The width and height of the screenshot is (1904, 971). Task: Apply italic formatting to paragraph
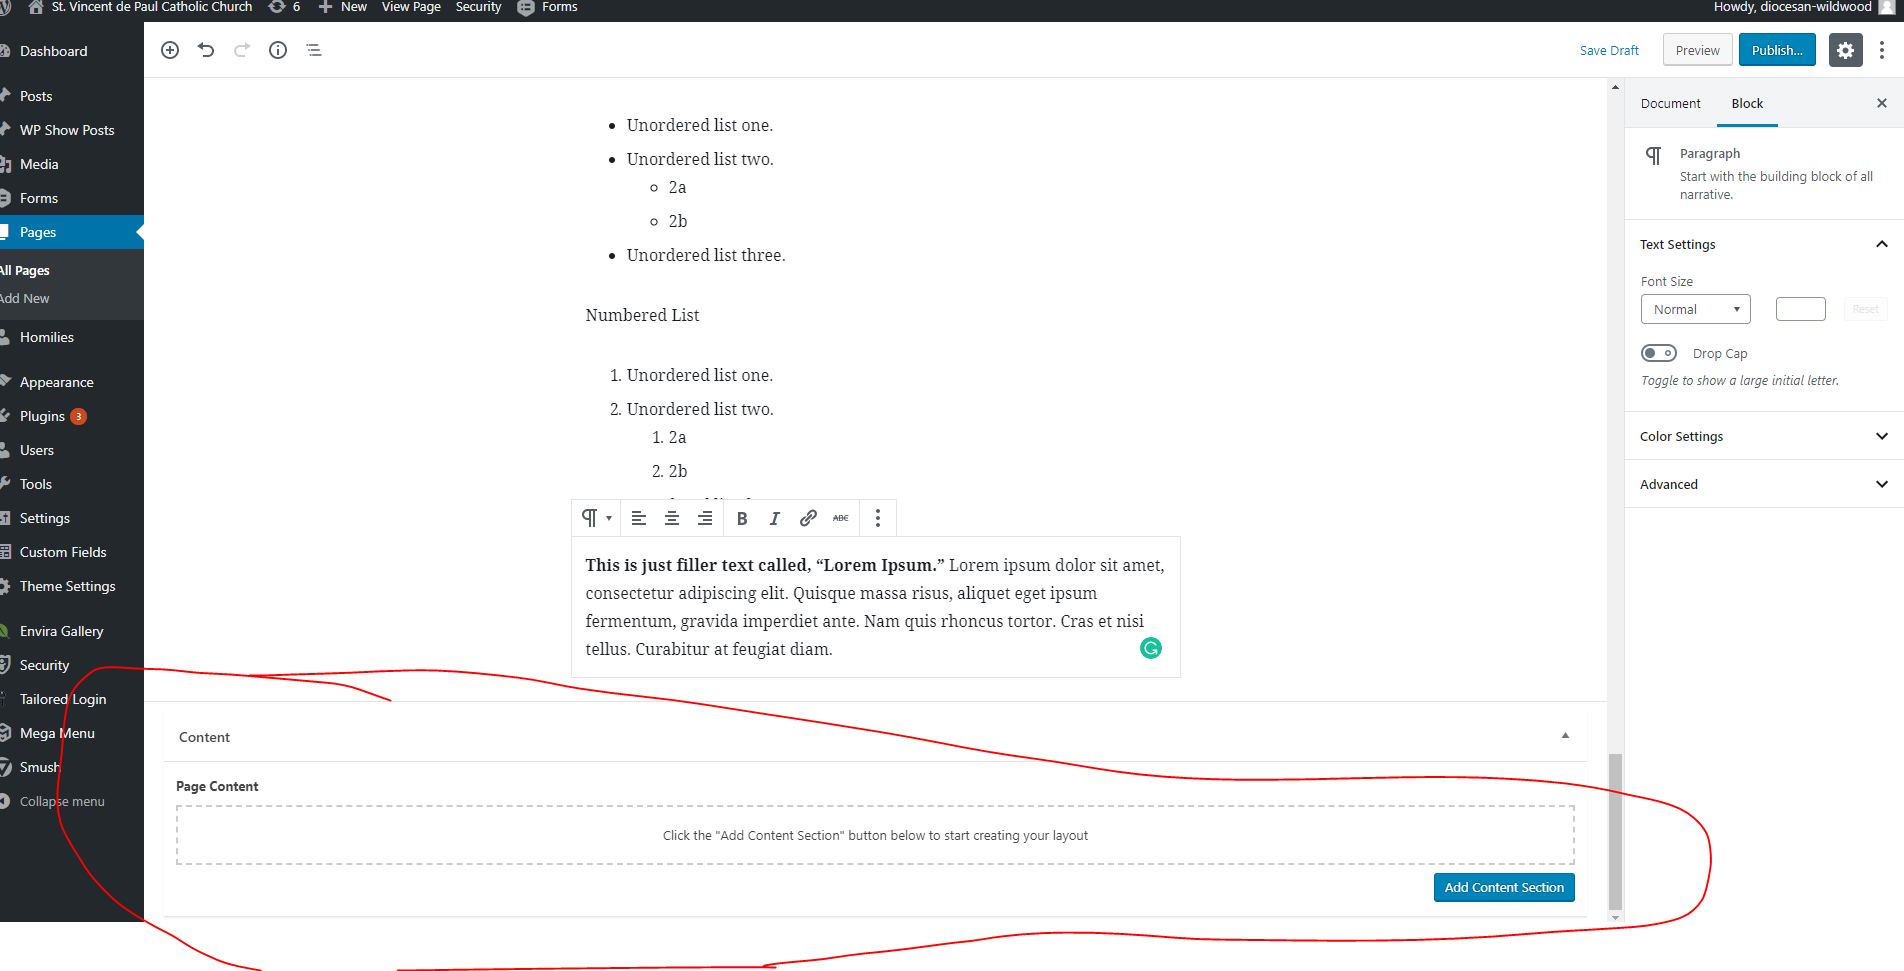774,518
